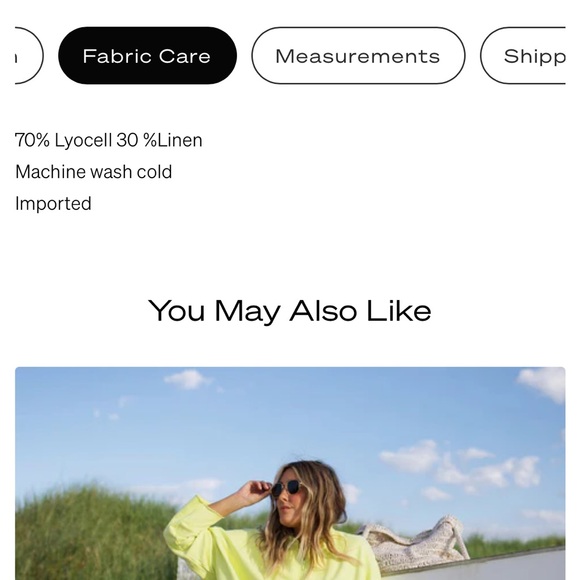Click the 'Imported' text line
The image size is (580, 580).
pos(53,204)
